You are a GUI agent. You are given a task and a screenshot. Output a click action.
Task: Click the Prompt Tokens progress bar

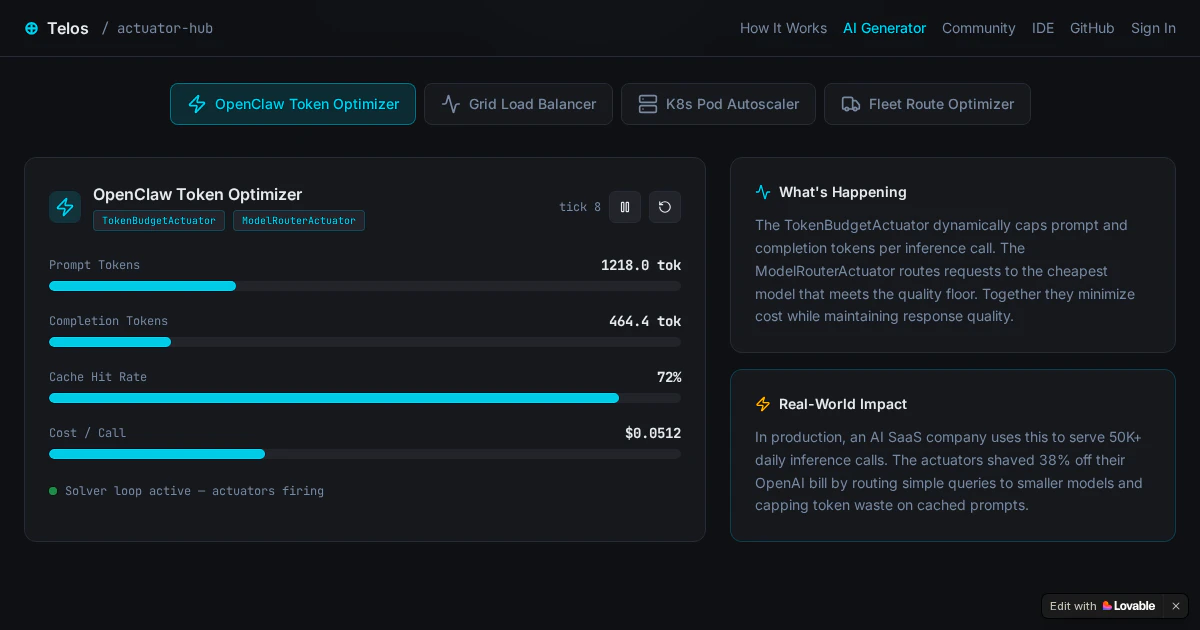[365, 286]
